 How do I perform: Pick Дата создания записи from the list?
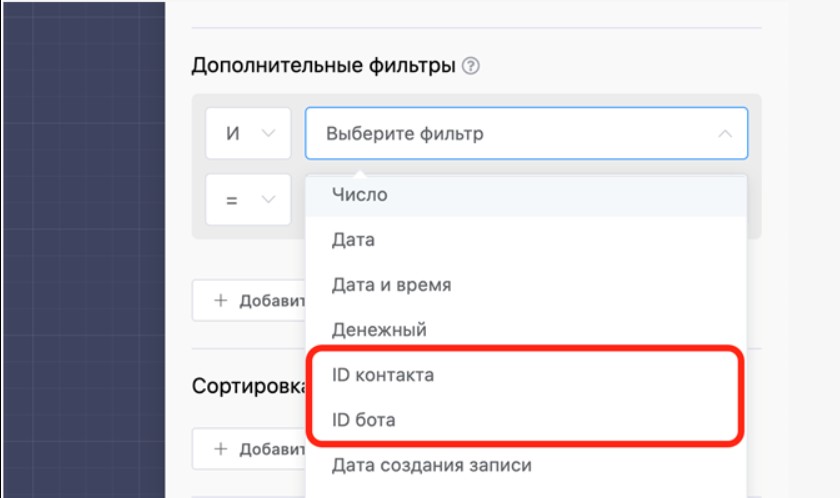pyautogui.click(x=431, y=465)
